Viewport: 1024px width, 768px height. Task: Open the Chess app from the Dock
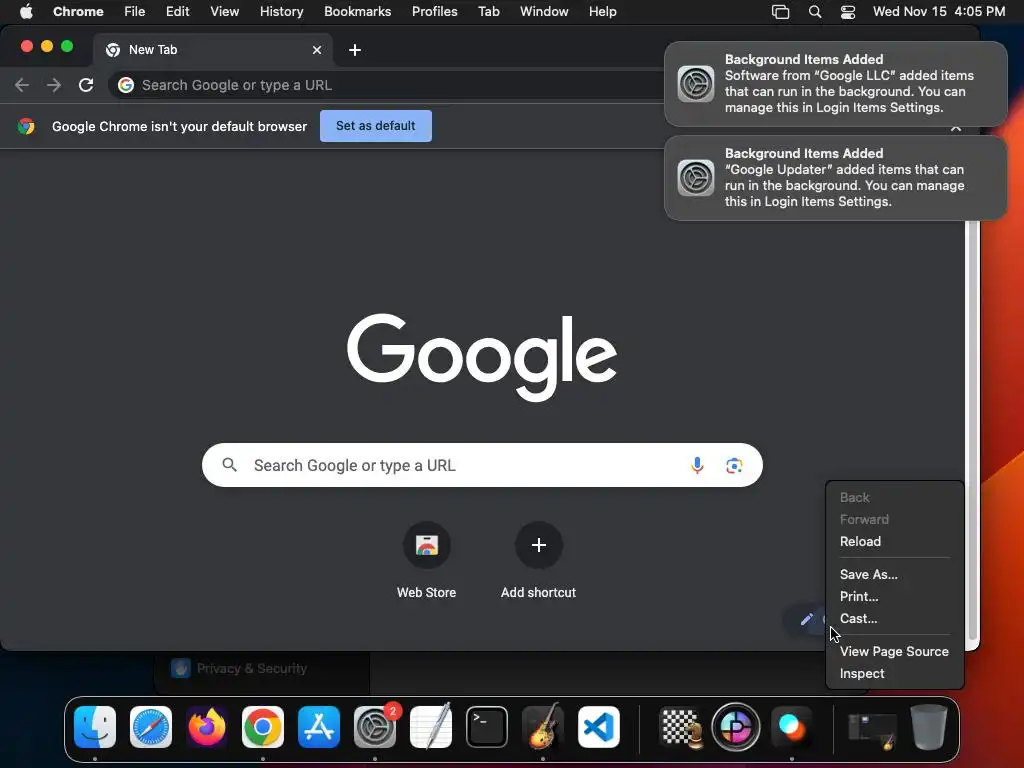tap(680, 726)
